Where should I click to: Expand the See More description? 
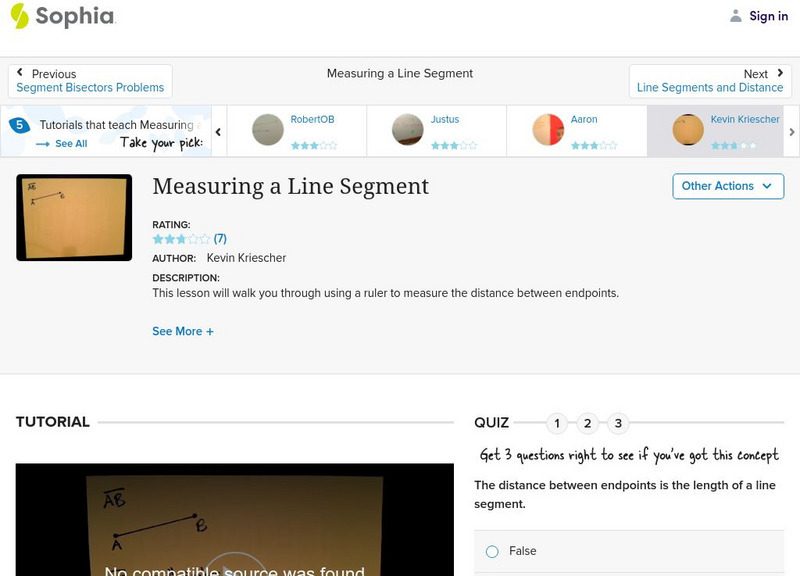183,331
